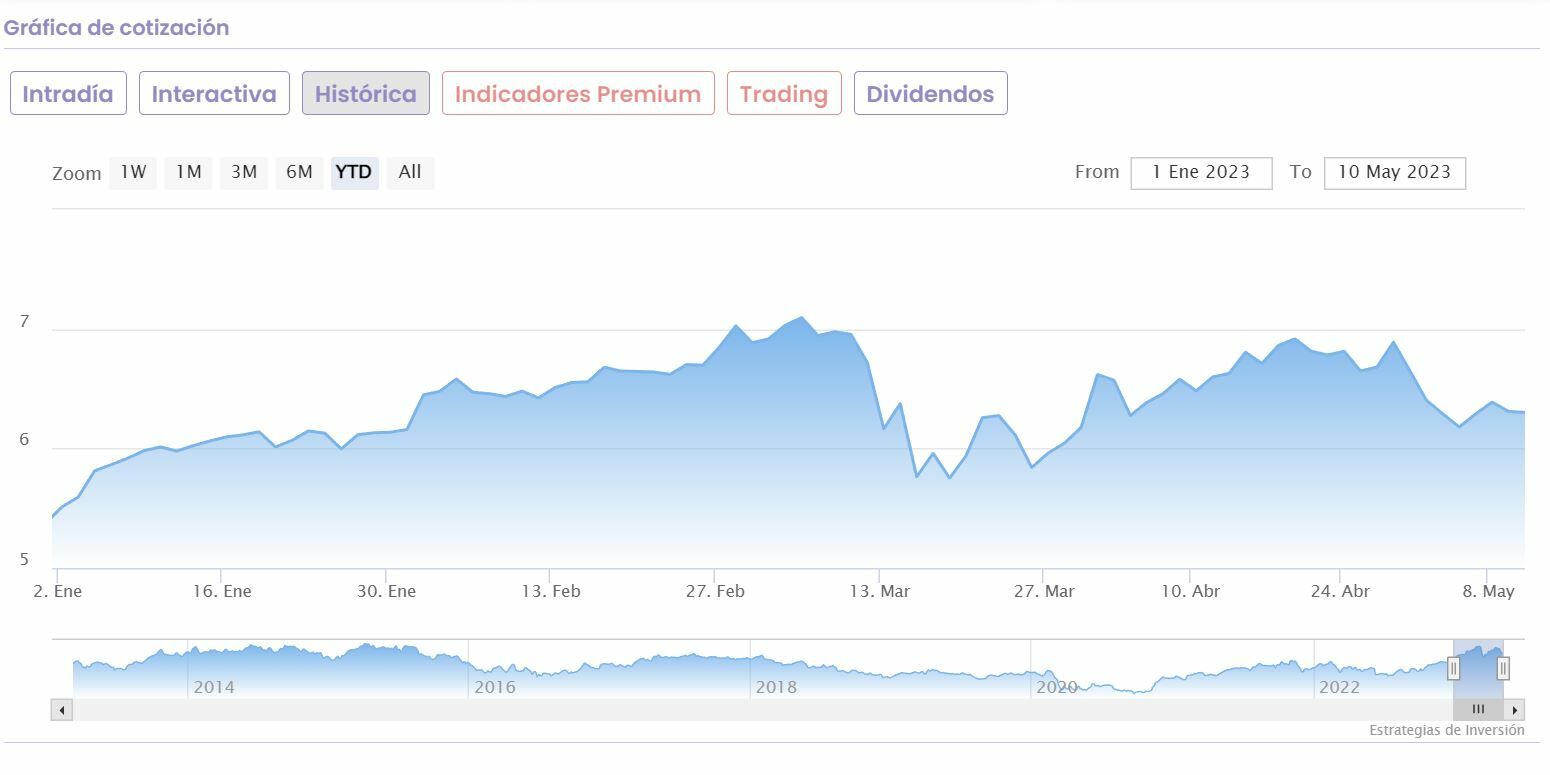This screenshot has height=775, width=1550.
Task: Select the 3M zoom option
Action: click(244, 172)
